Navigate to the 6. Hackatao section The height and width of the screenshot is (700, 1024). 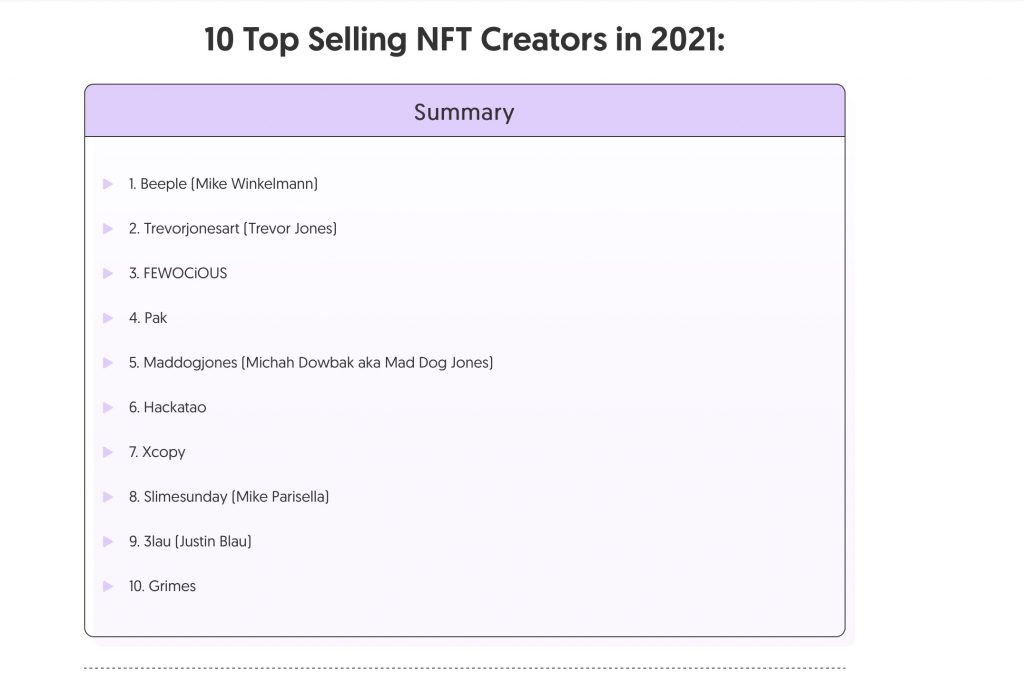(x=167, y=407)
